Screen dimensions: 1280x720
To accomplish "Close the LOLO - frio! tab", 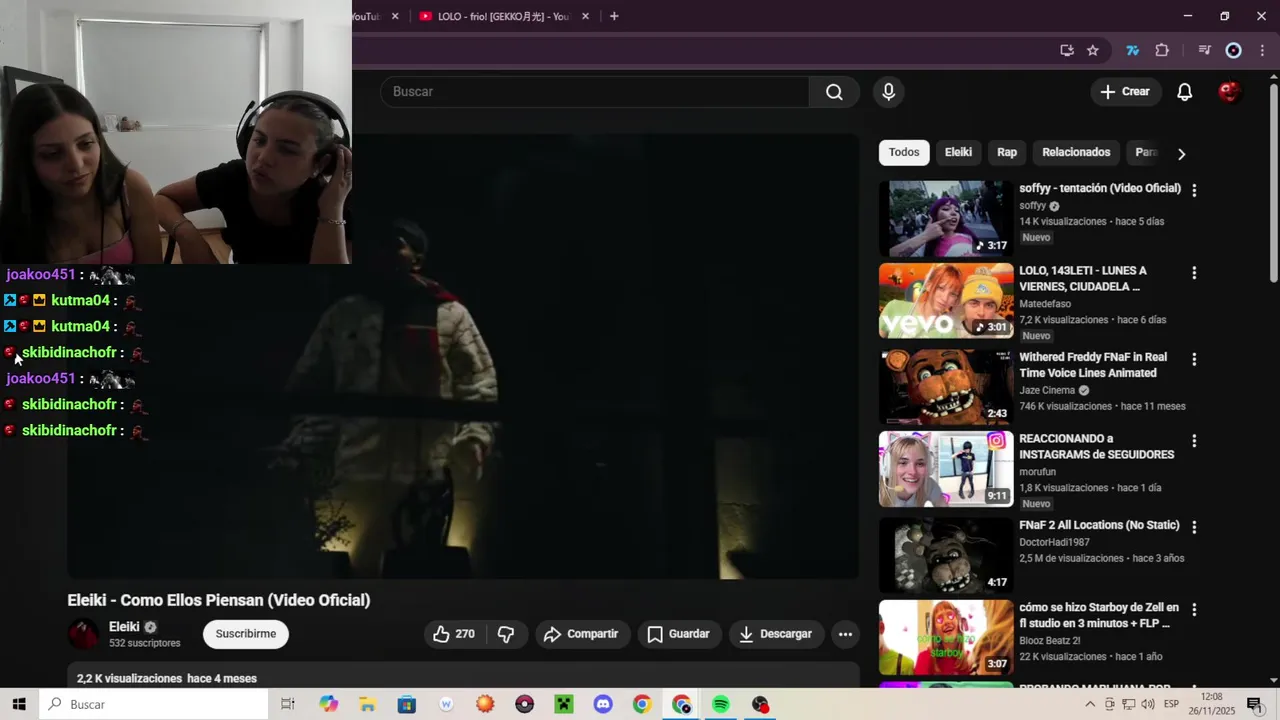I will pyautogui.click(x=585, y=16).
